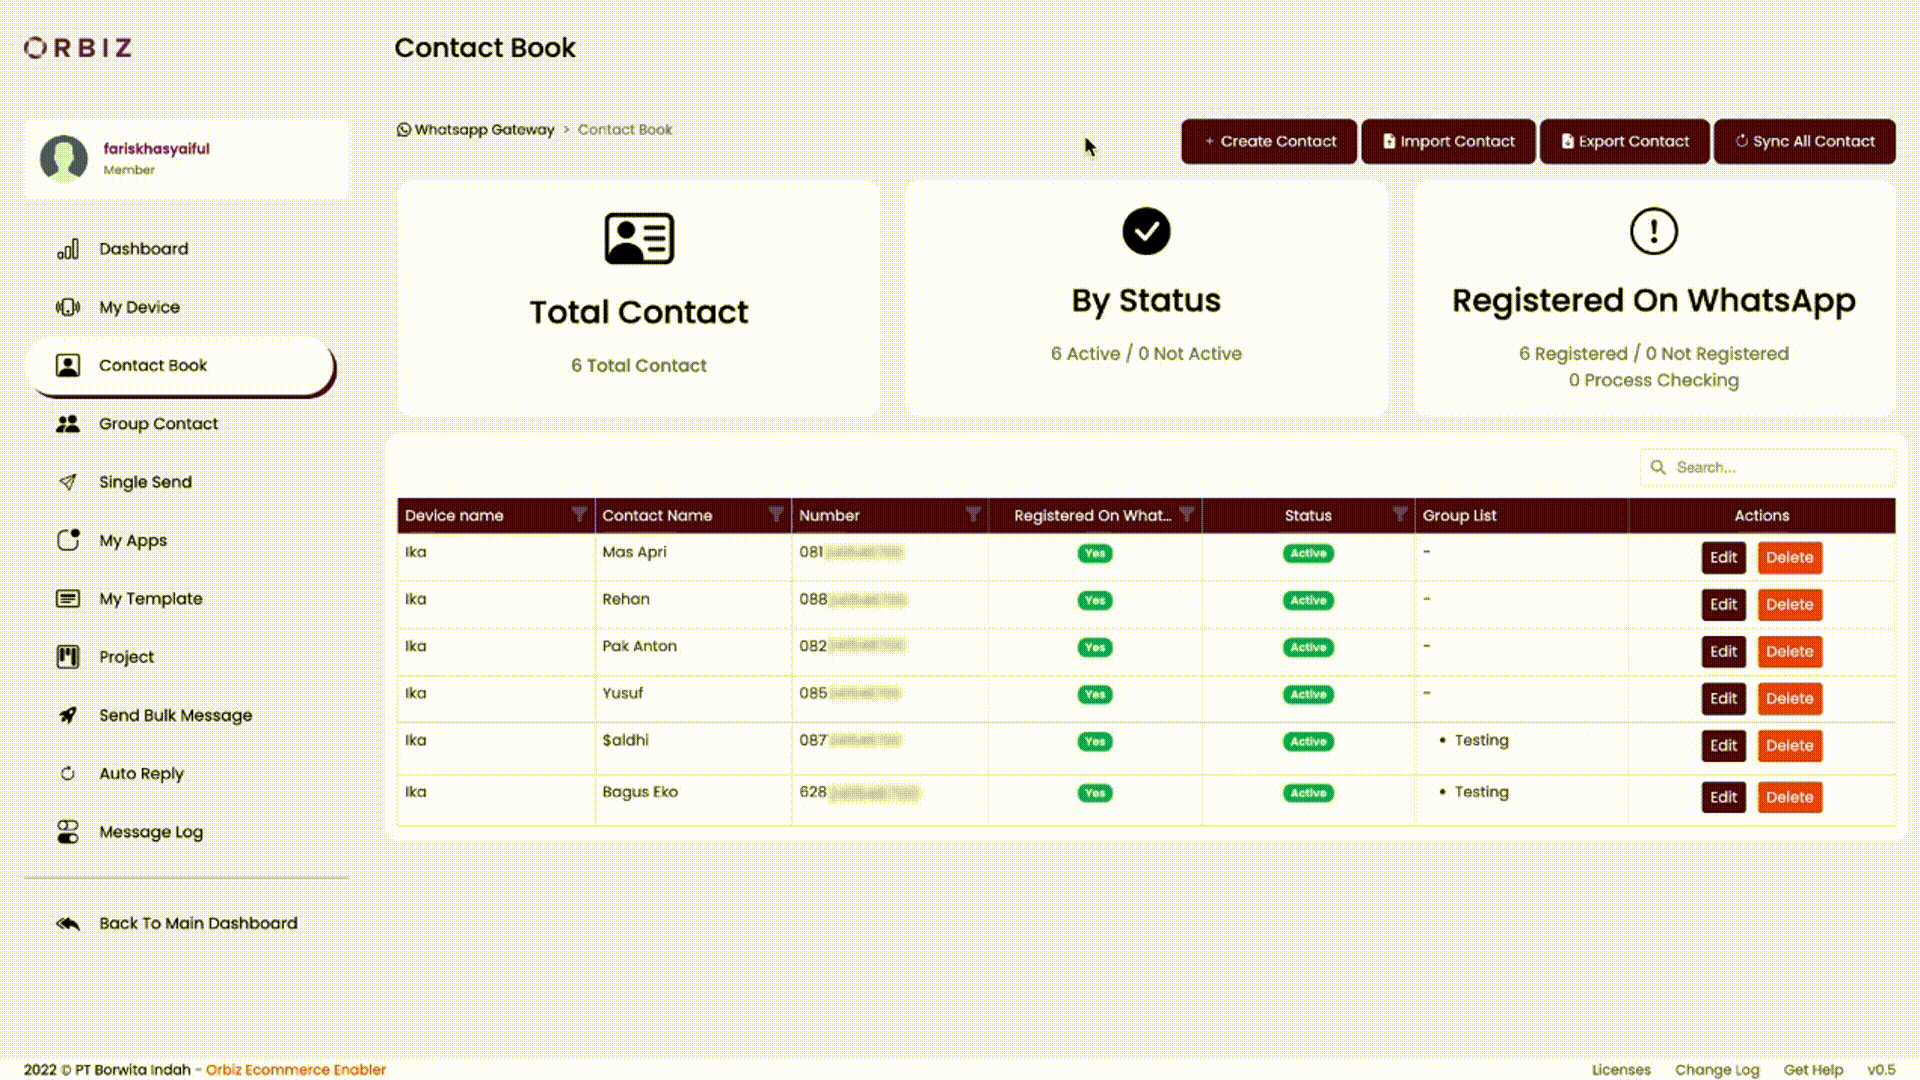Click the Yes badge for Pak Anton

click(x=1095, y=647)
